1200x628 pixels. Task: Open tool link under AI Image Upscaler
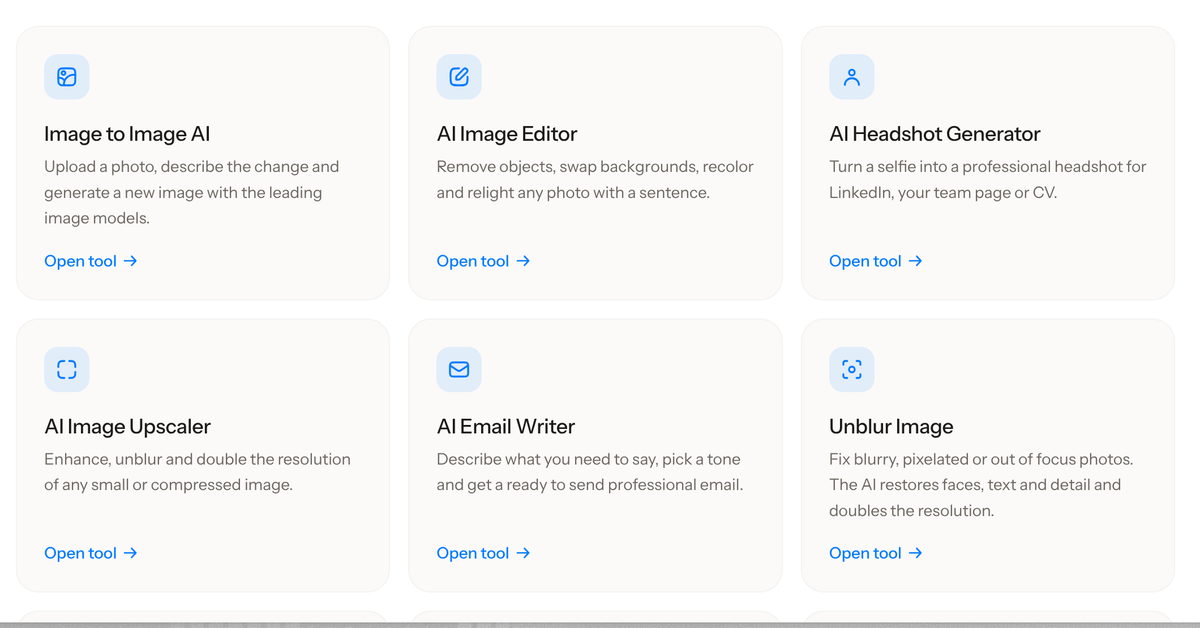tap(91, 553)
